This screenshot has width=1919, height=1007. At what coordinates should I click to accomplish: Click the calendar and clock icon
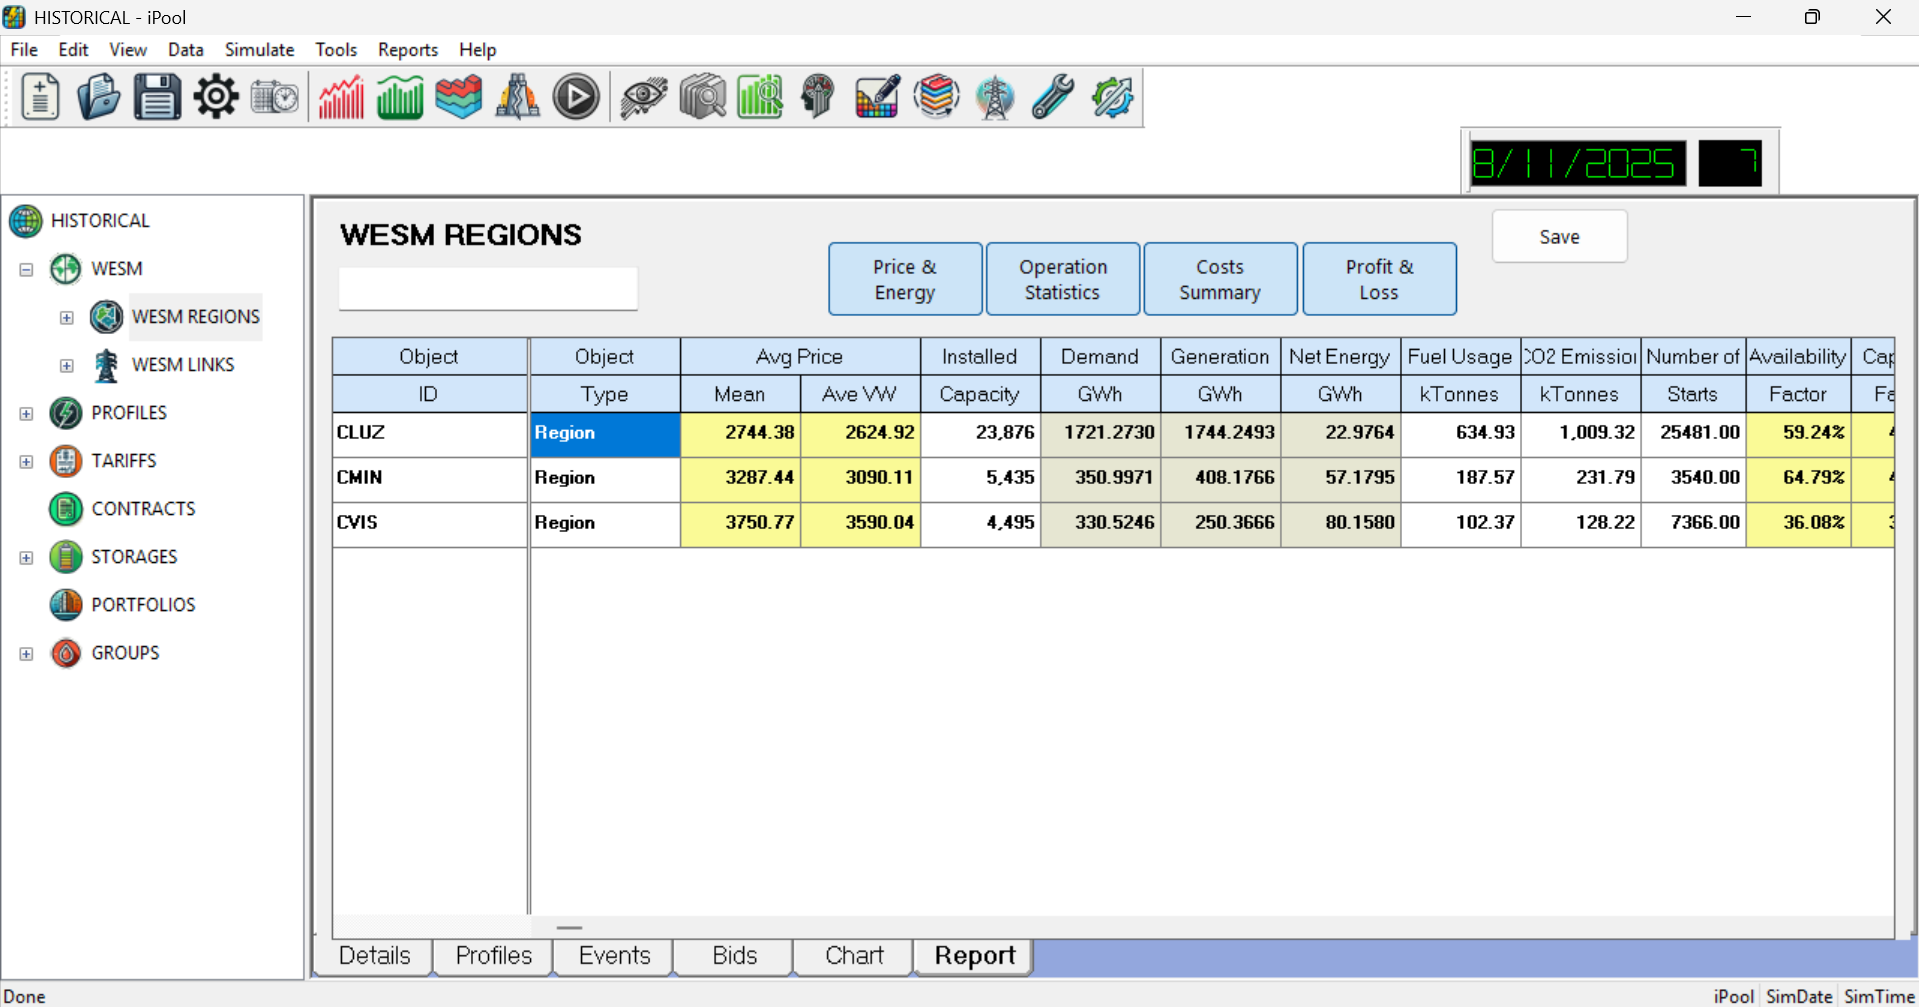coord(275,98)
